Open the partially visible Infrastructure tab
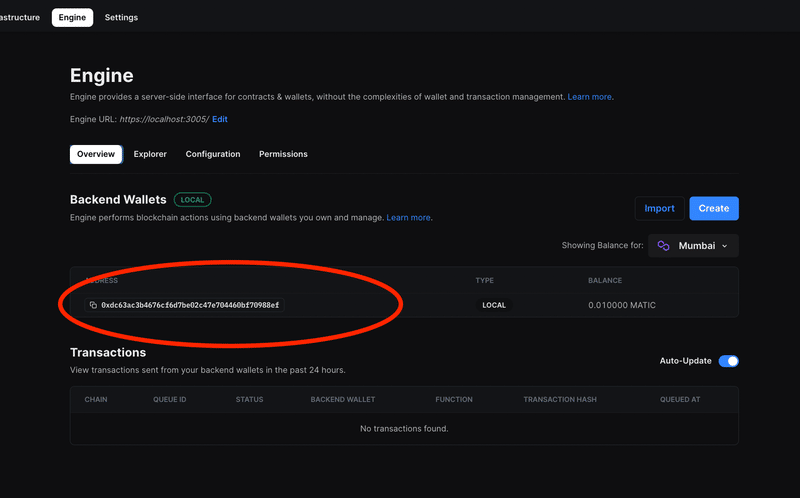Viewport: 800px width, 498px height. 20,17
